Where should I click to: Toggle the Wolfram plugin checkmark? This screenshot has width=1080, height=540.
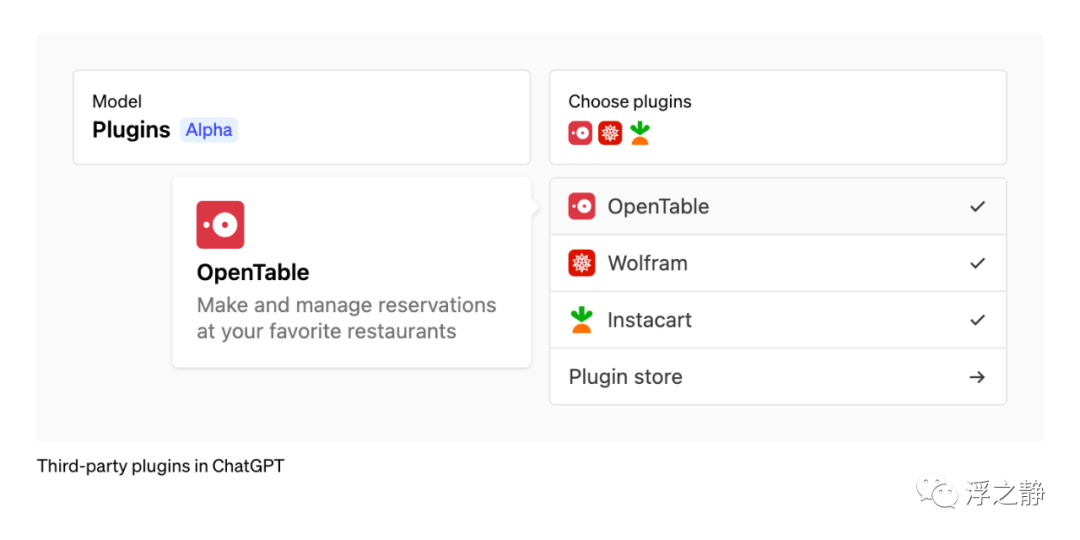(977, 263)
